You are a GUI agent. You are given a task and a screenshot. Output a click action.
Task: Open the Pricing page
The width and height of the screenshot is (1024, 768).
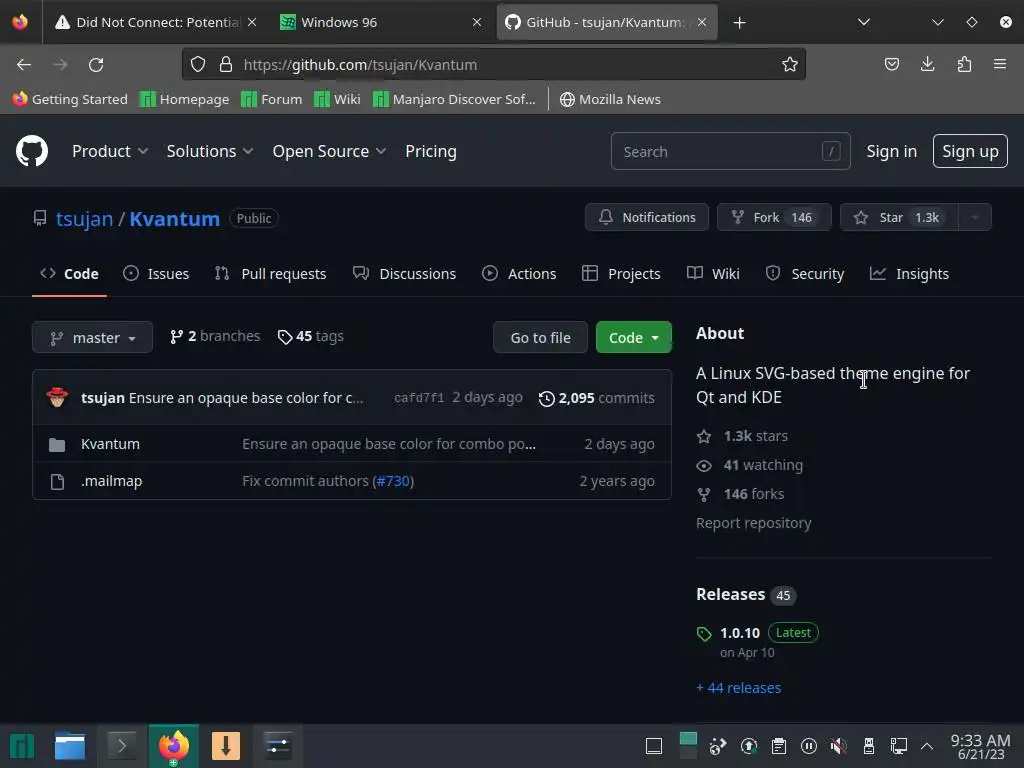[431, 152]
